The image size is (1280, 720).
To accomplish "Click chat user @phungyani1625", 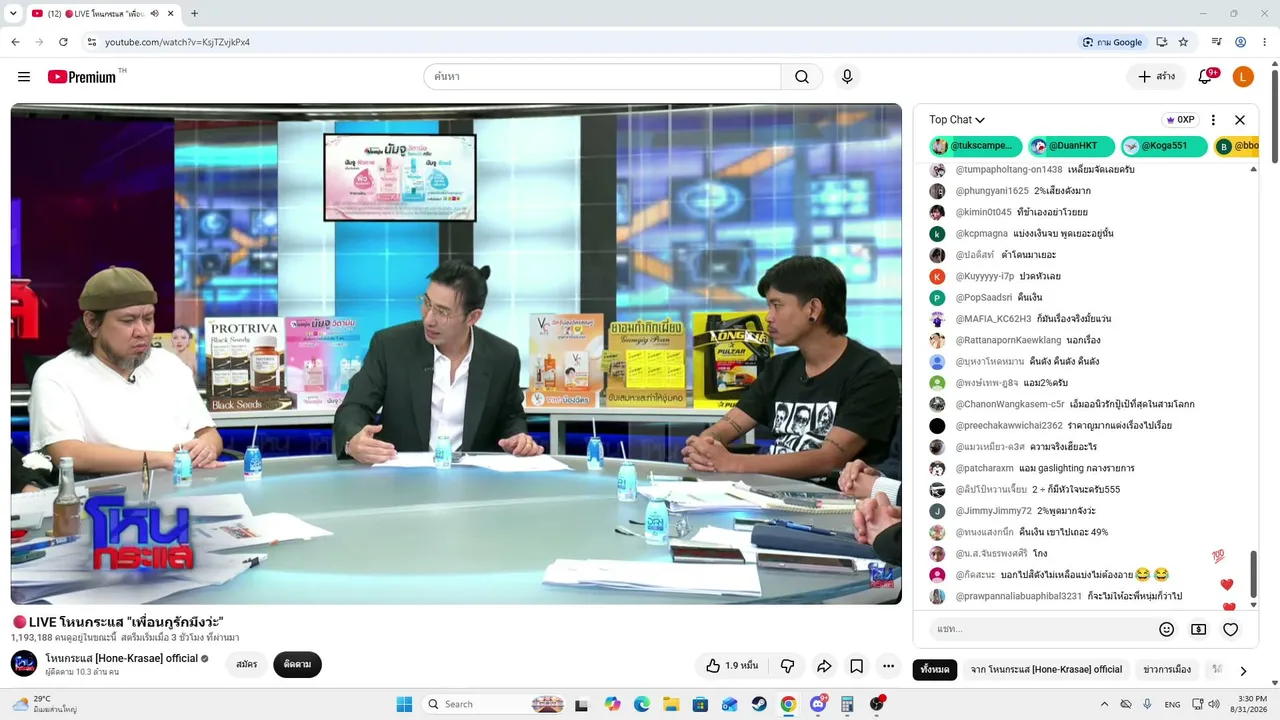I will 992,191.
